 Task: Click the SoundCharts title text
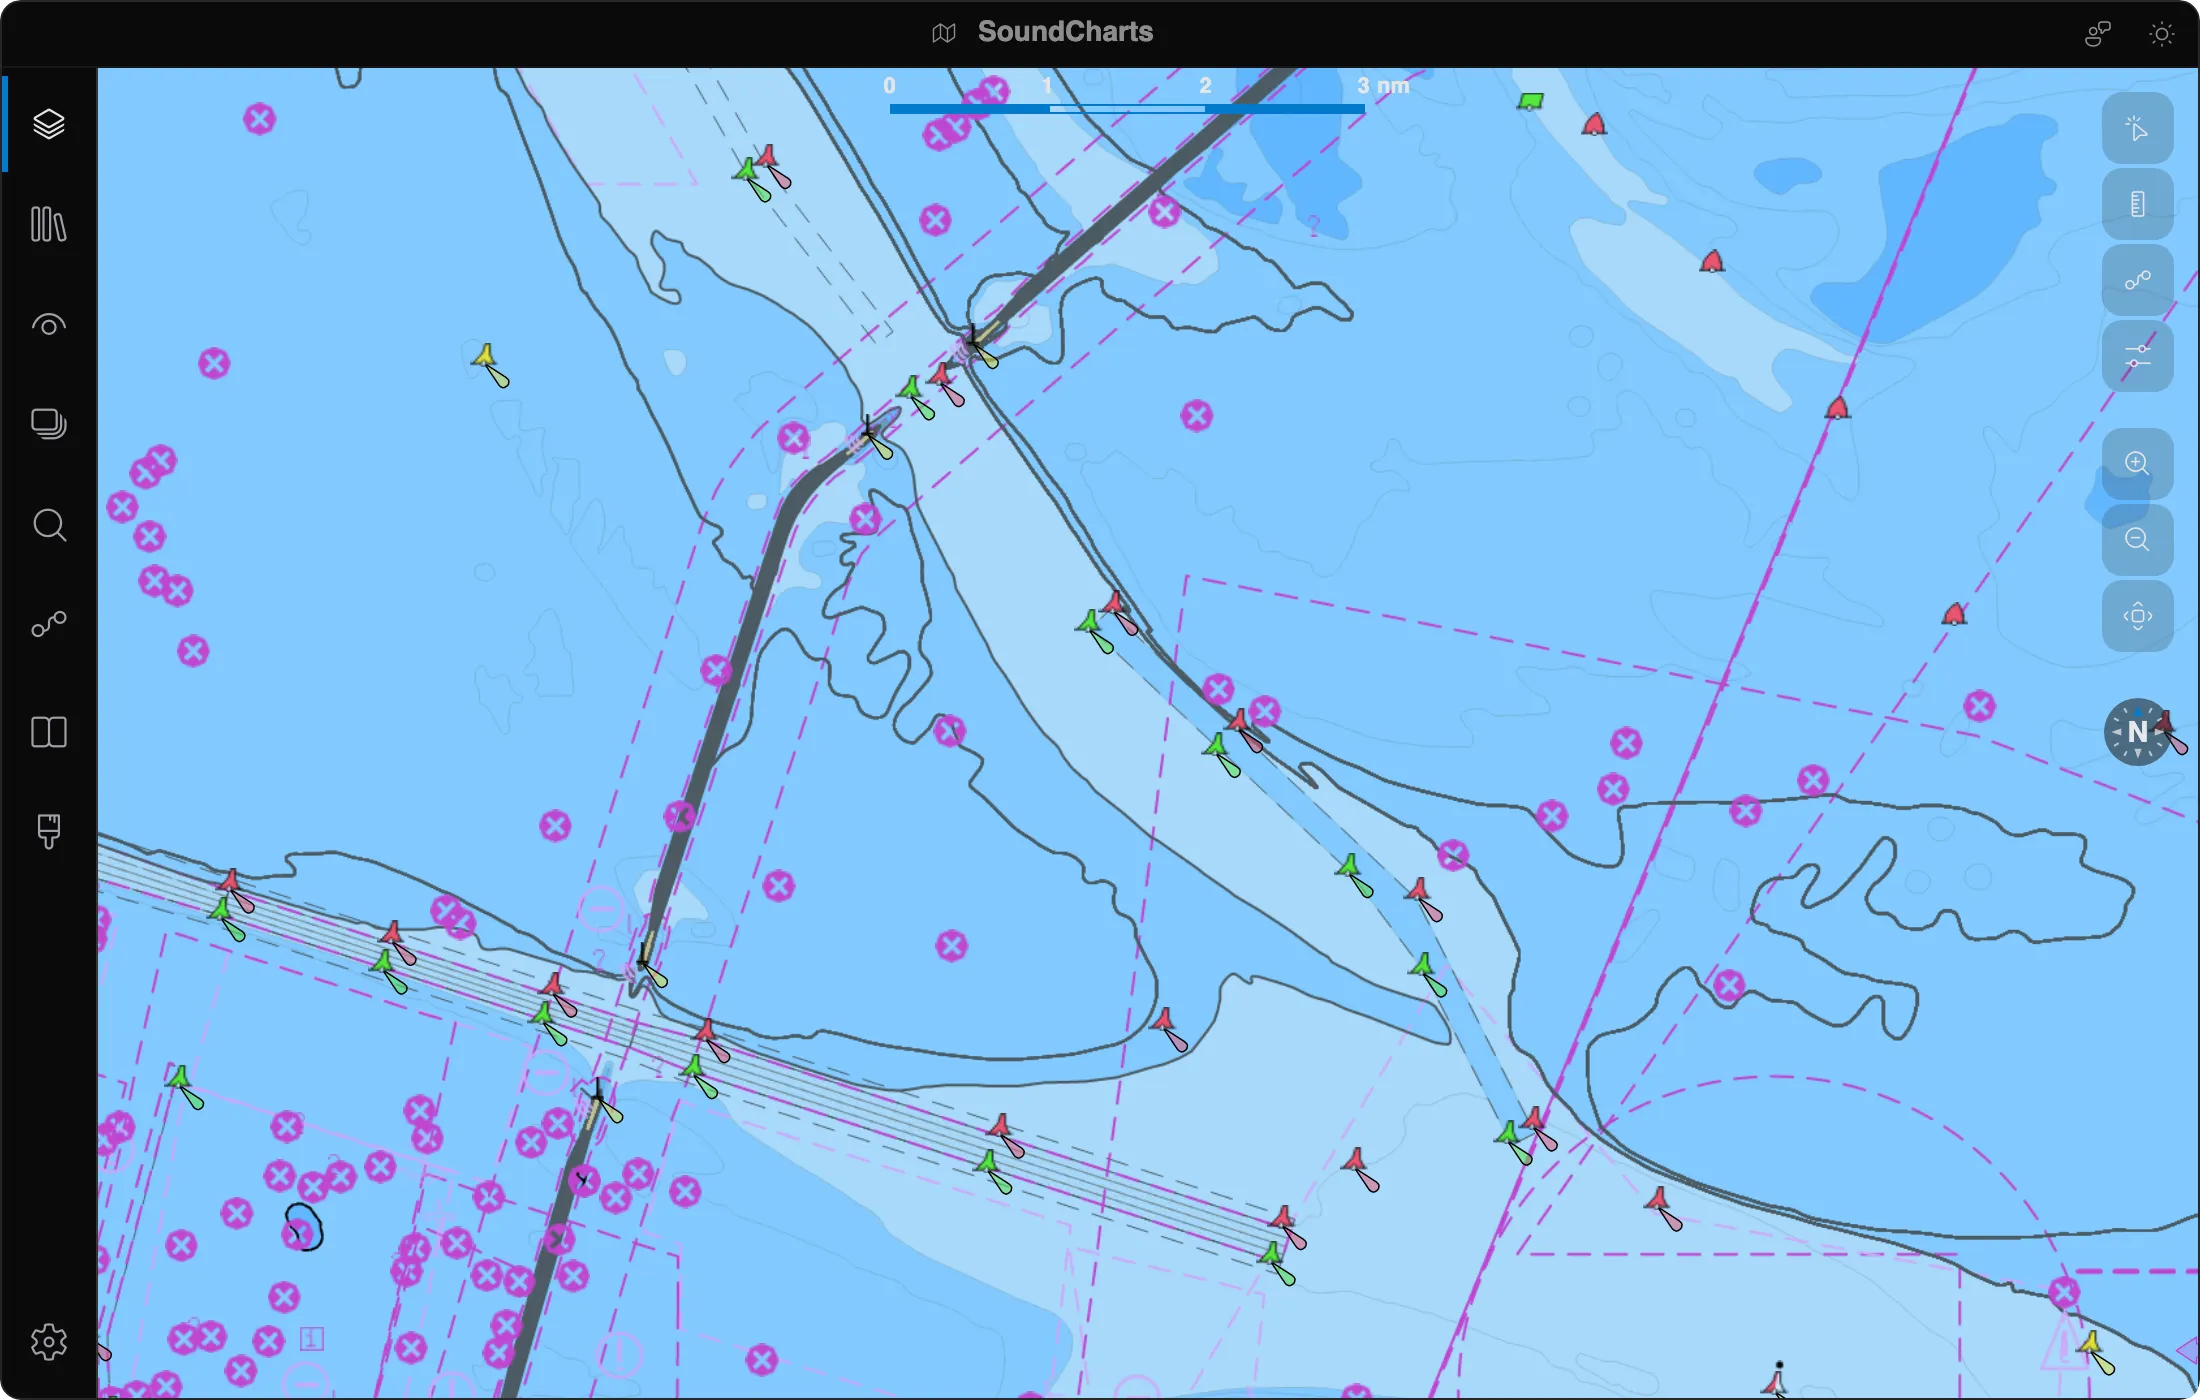click(x=1065, y=32)
